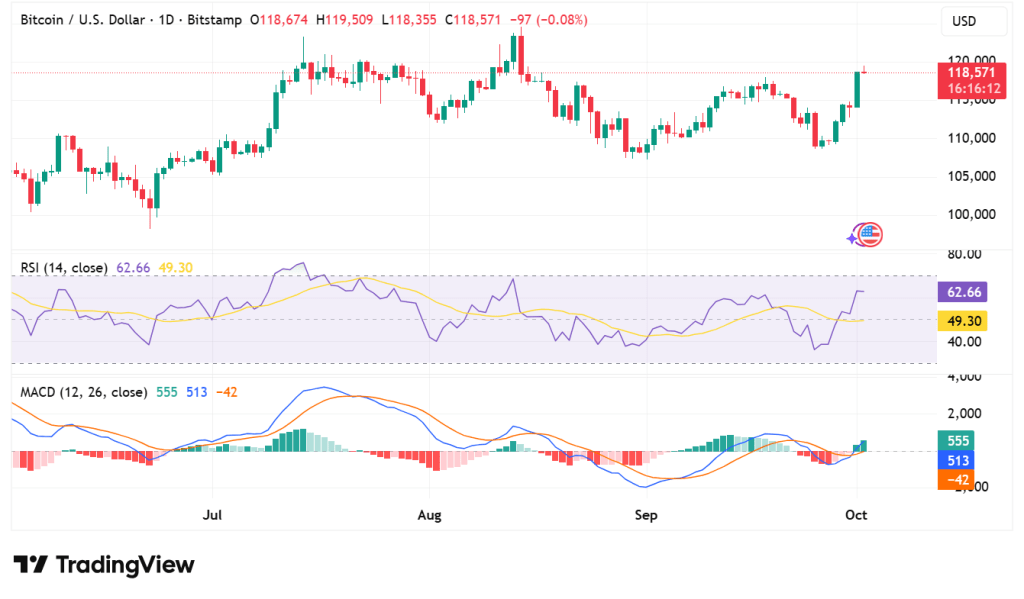Click the purple 62.66 RSI value tag
Image resolution: width=1024 pixels, height=599 pixels.
pyautogui.click(x=963, y=292)
